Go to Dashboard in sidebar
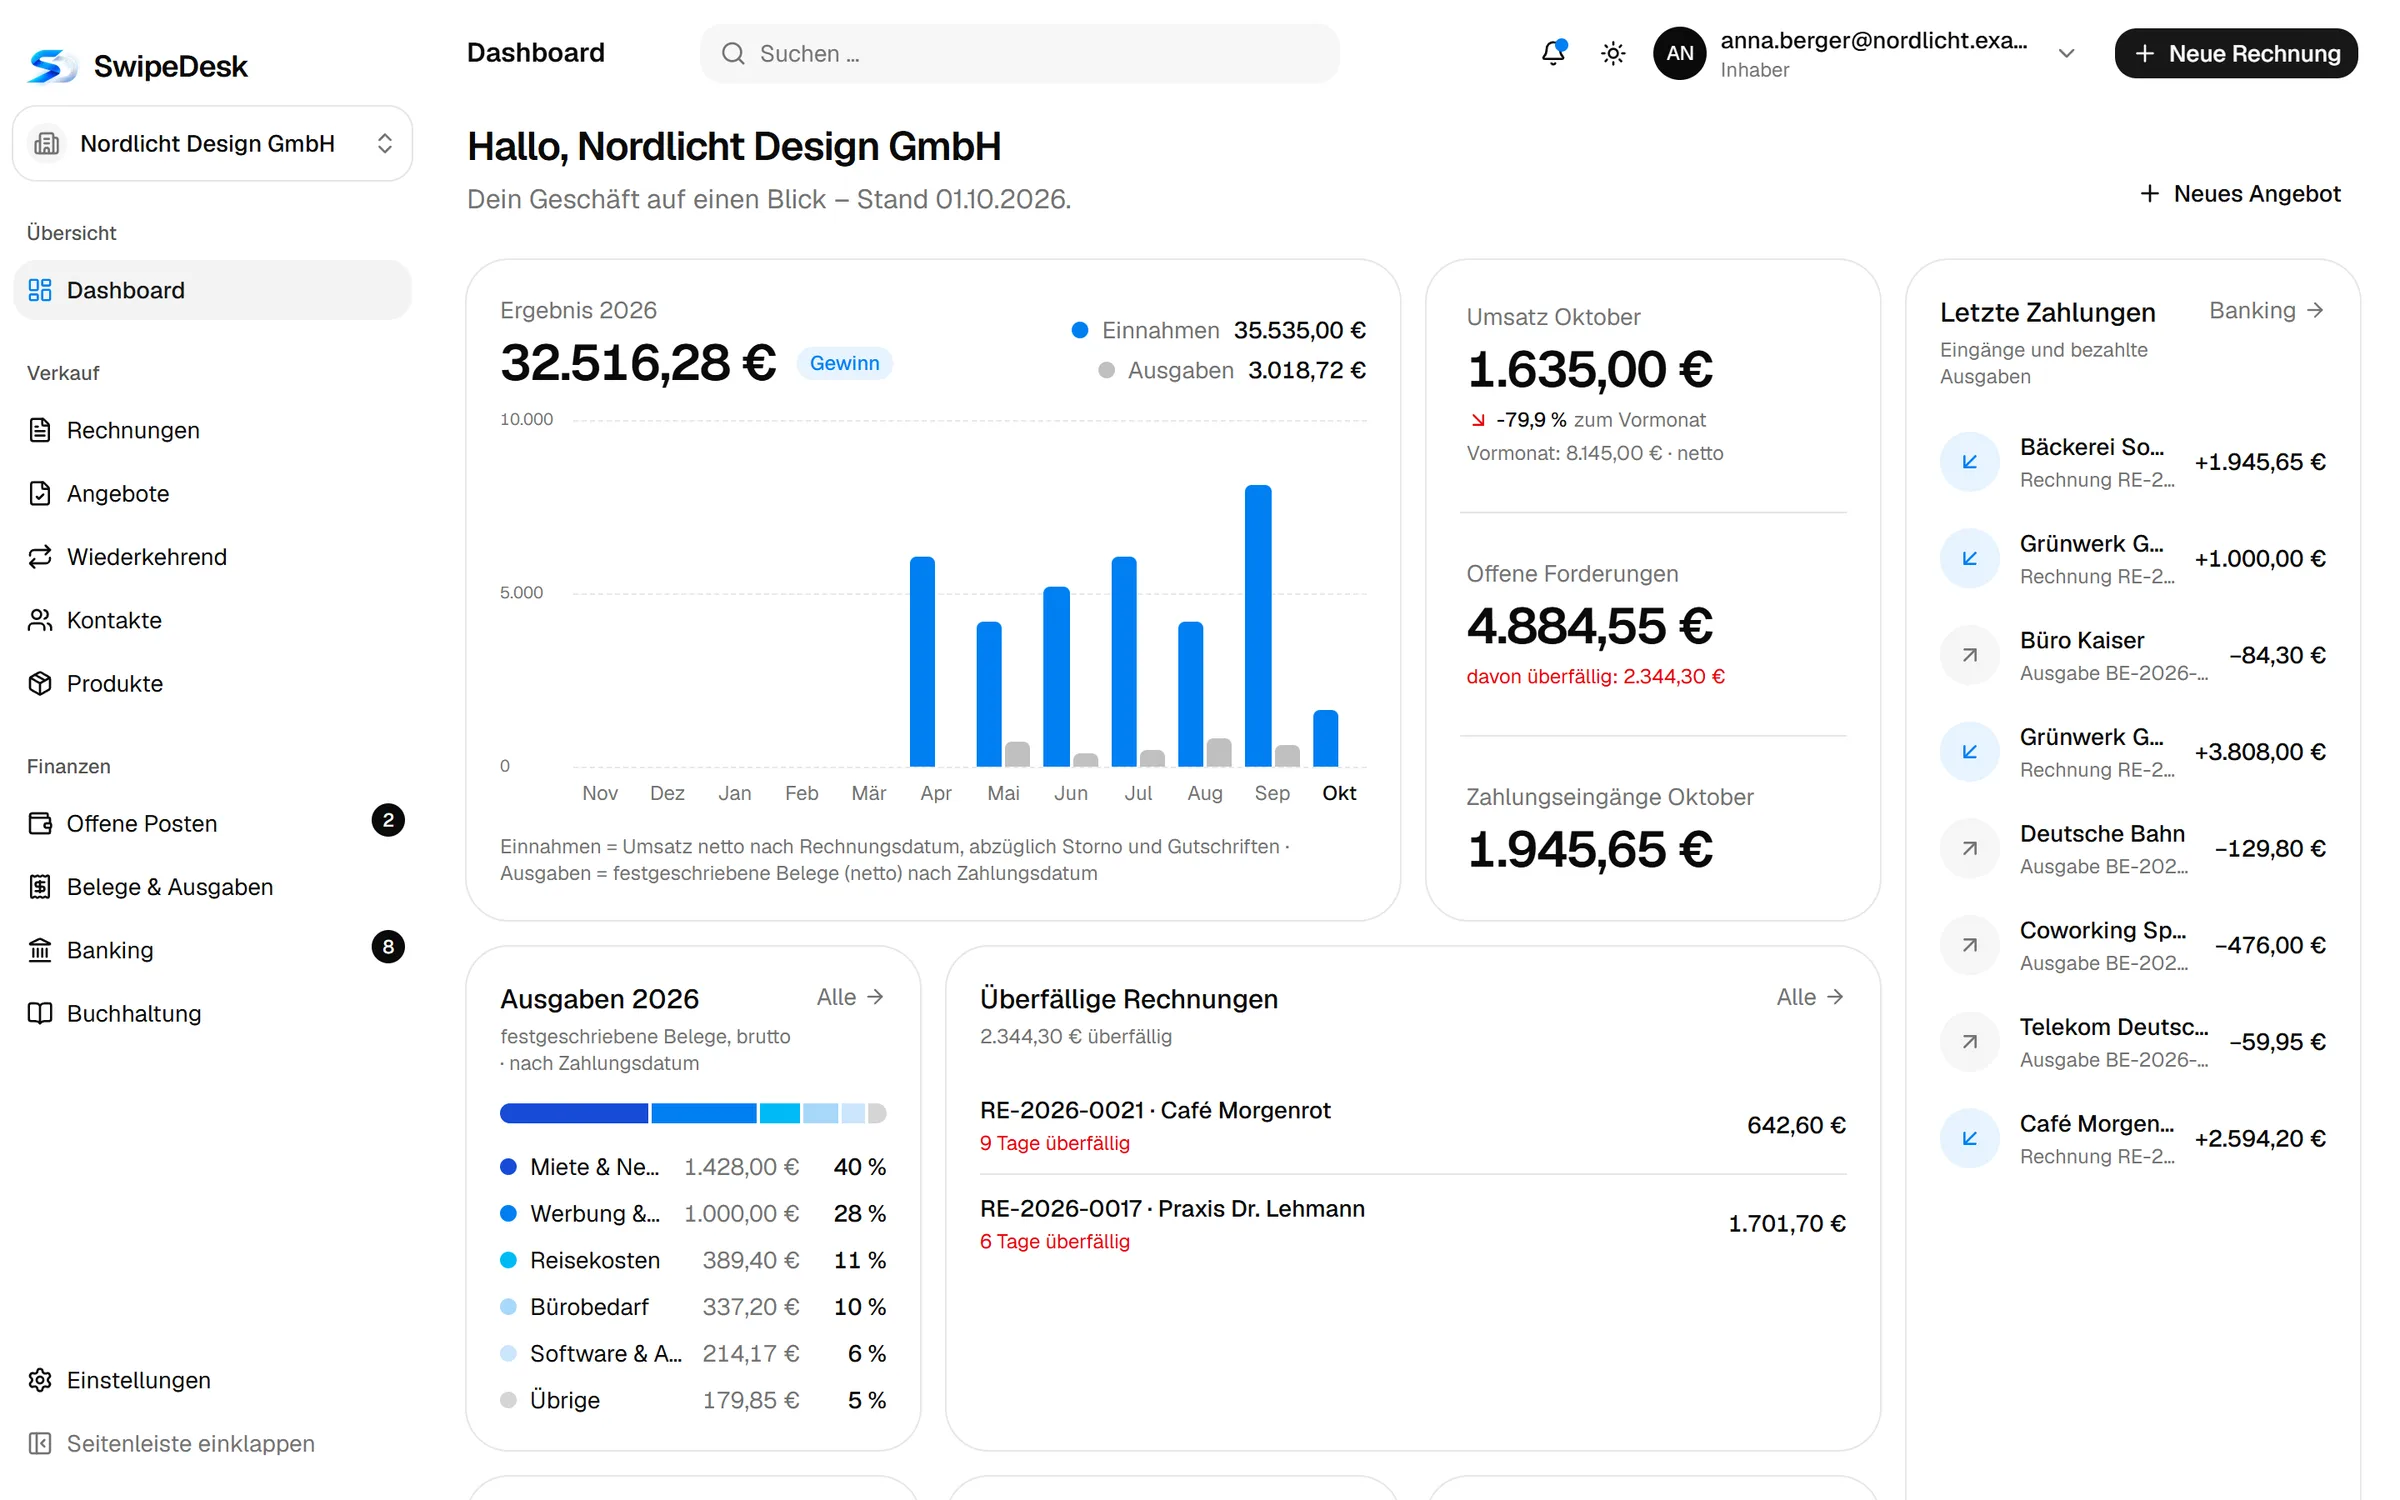This screenshot has height=1500, width=2400. tap(212, 290)
